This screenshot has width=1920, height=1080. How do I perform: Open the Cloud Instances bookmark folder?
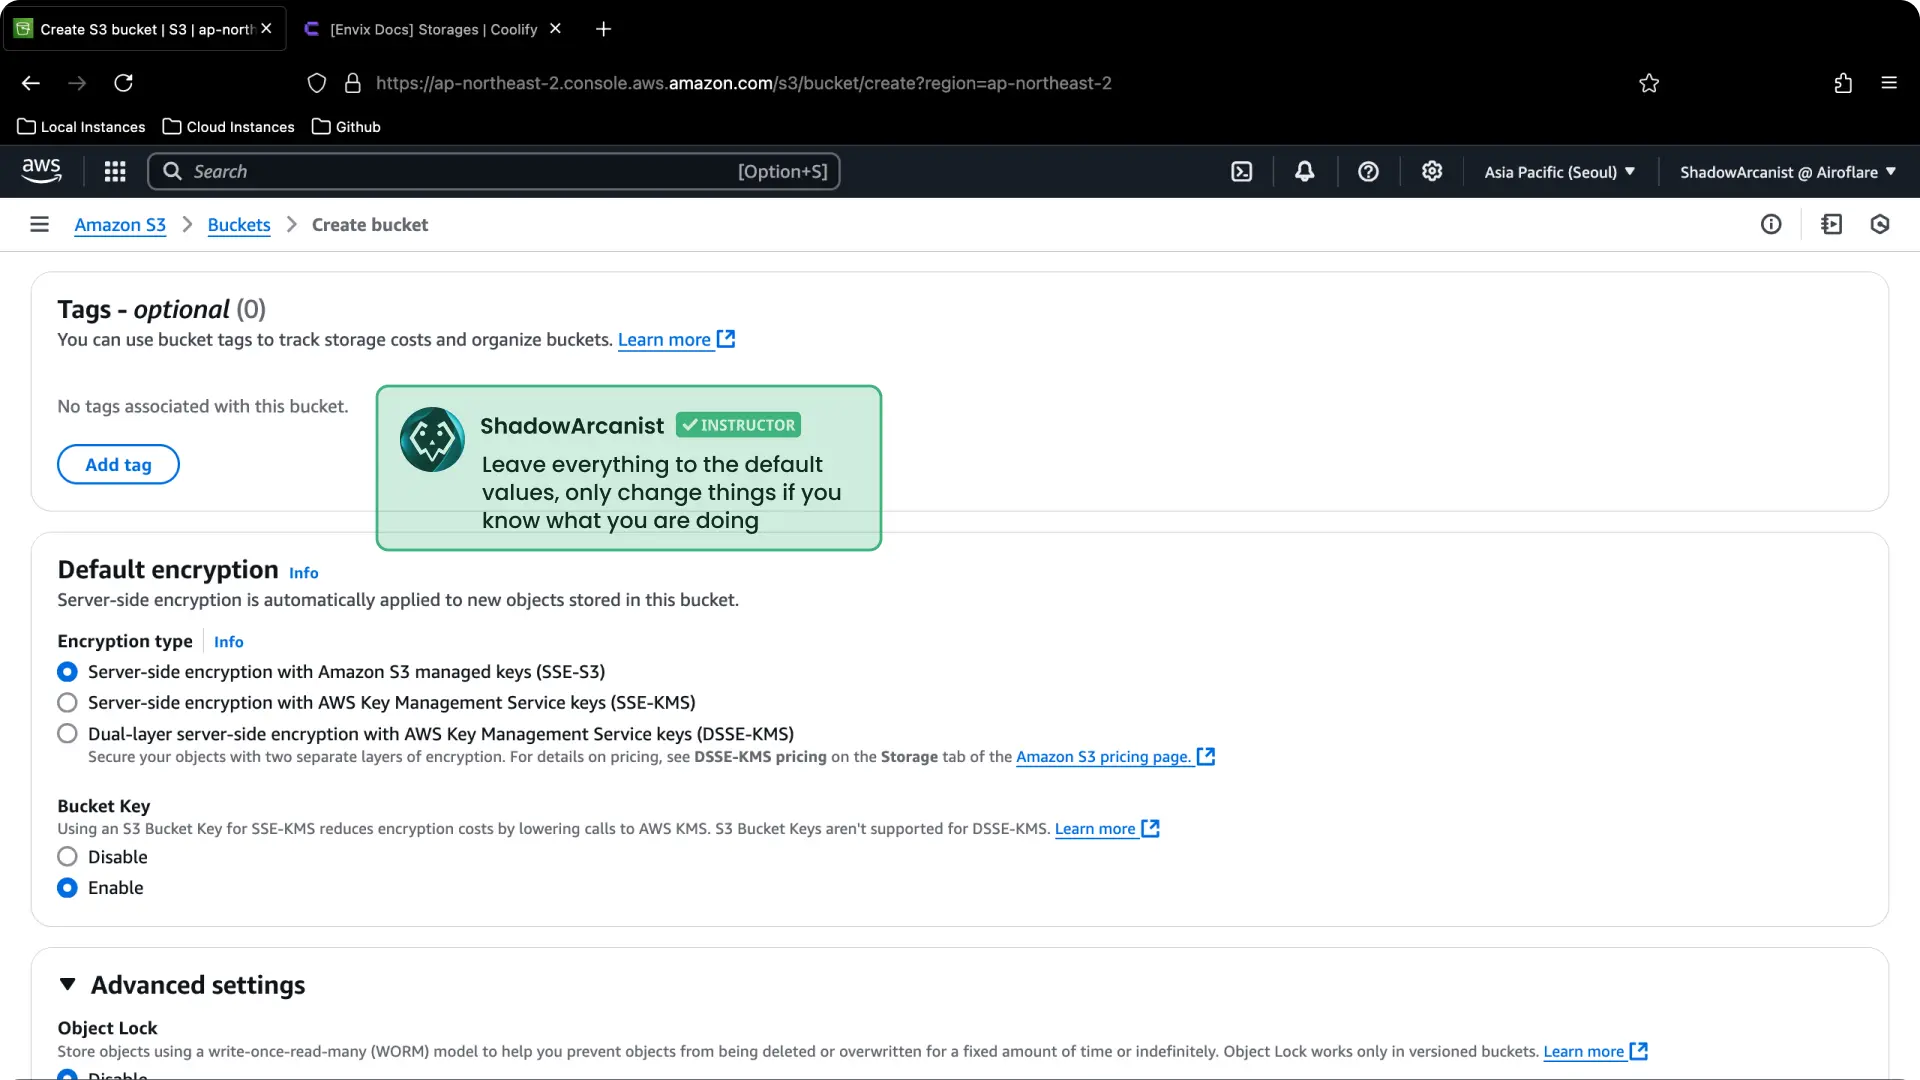tap(228, 126)
